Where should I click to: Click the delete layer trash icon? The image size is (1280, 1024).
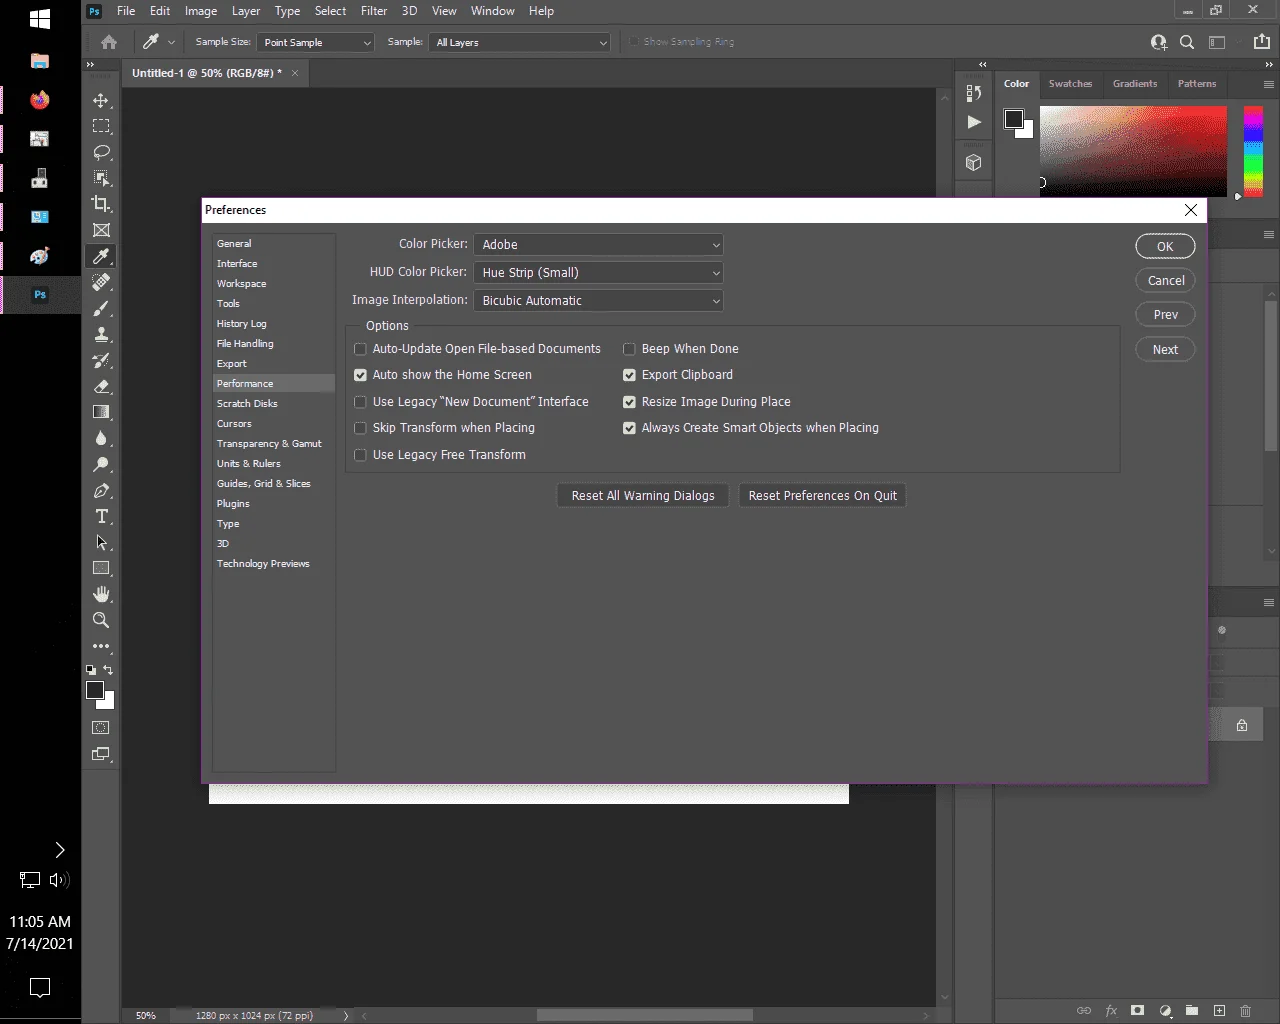pyautogui.click(x=1245, y=1011)
